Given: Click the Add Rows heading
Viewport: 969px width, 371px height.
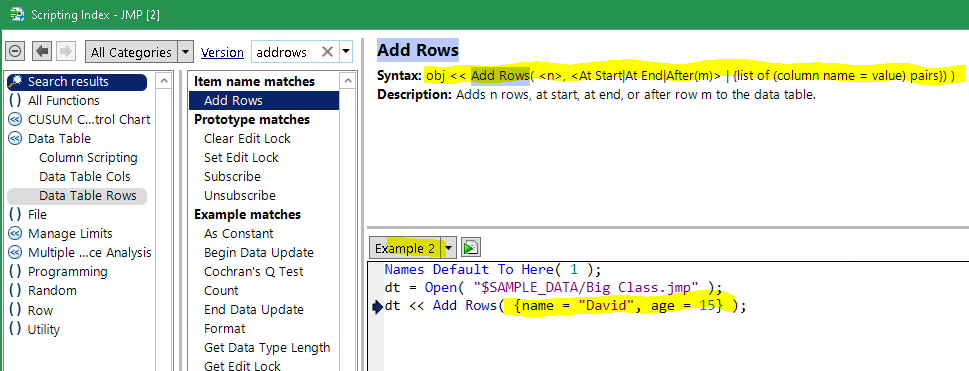Looking at the screenshot, I should pos(418,50).
